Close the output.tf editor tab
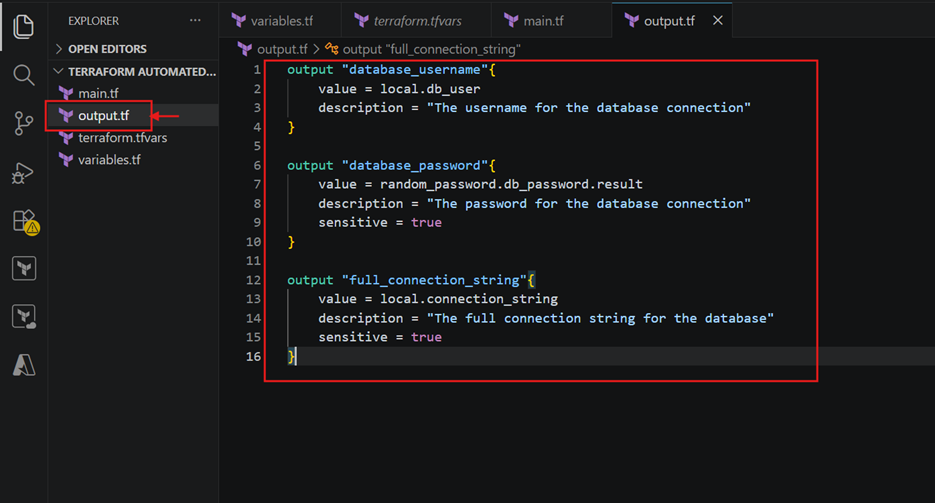This screenshot has width=935, height=503. [718, 21]
